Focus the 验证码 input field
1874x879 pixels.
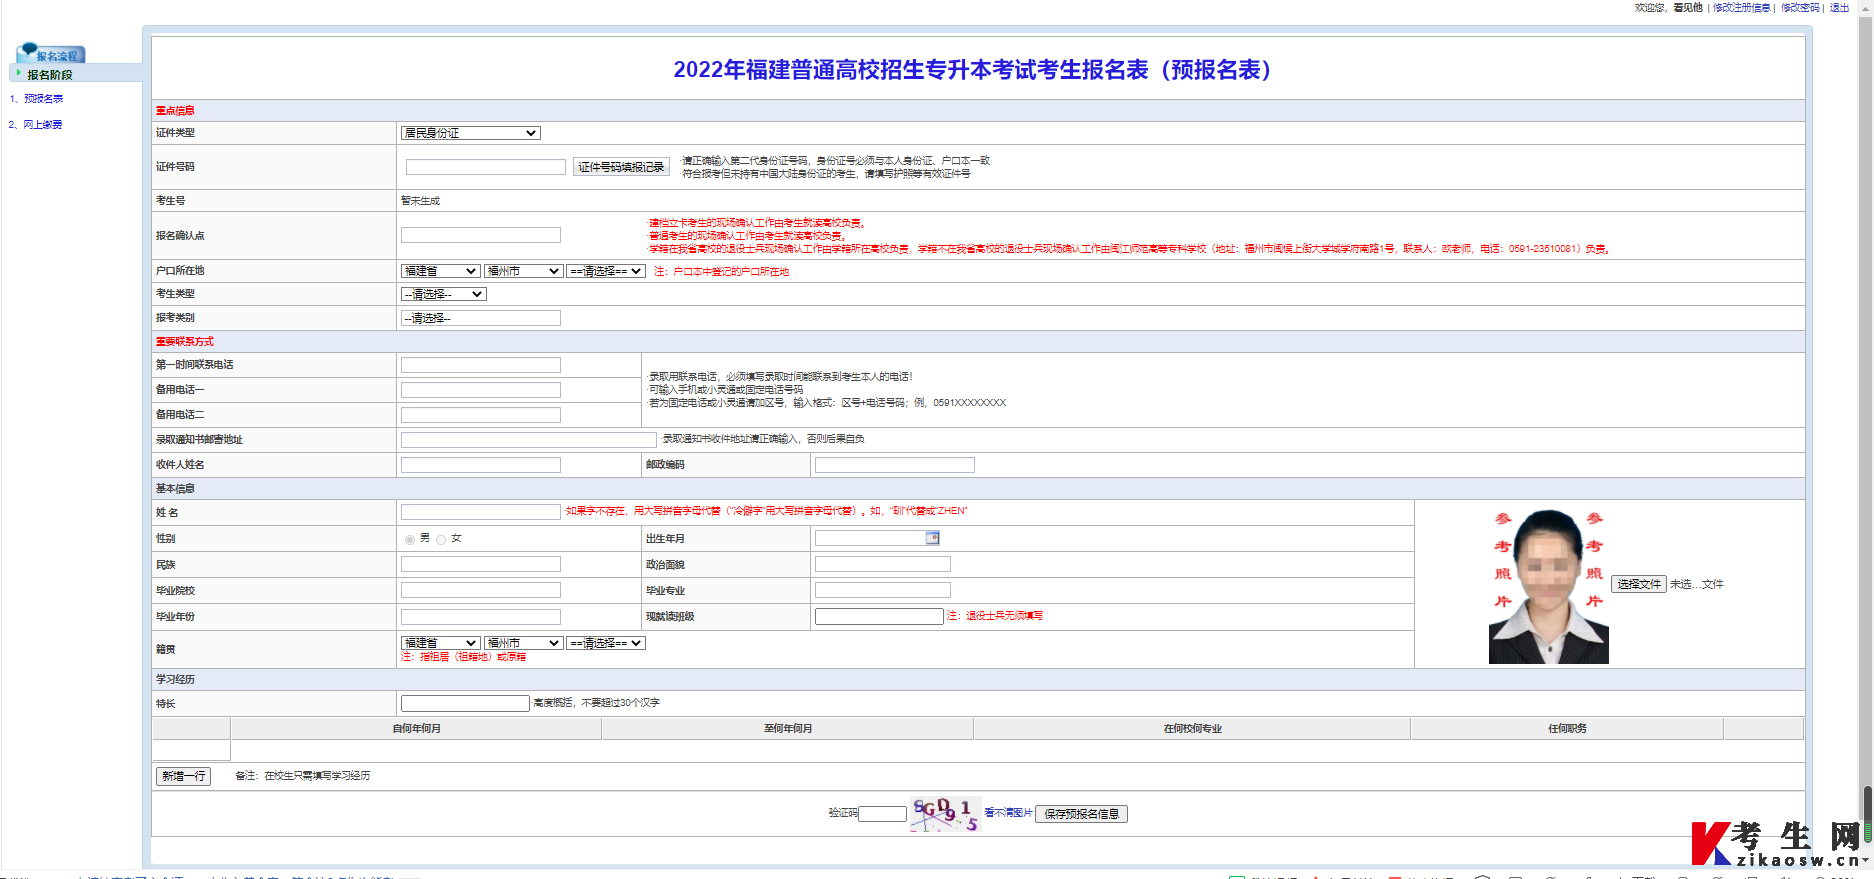tap(883, 814)
